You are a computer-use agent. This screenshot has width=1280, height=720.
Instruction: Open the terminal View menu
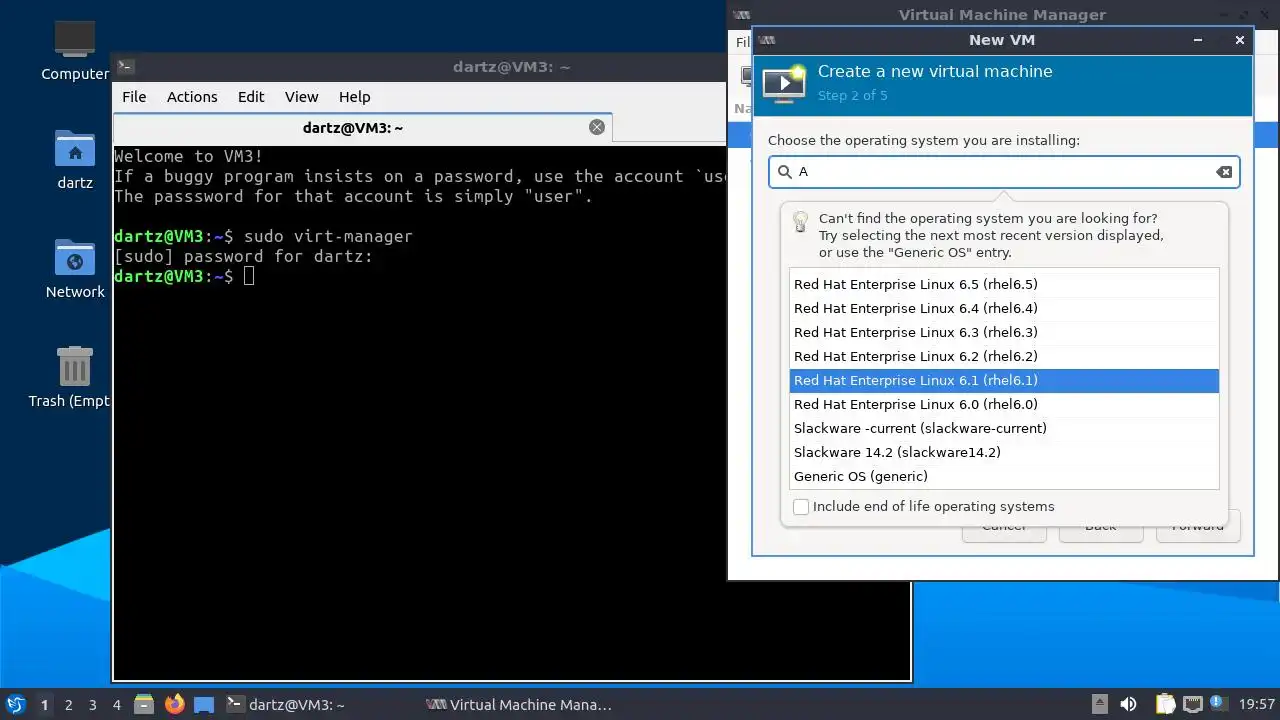pos(301,97)
